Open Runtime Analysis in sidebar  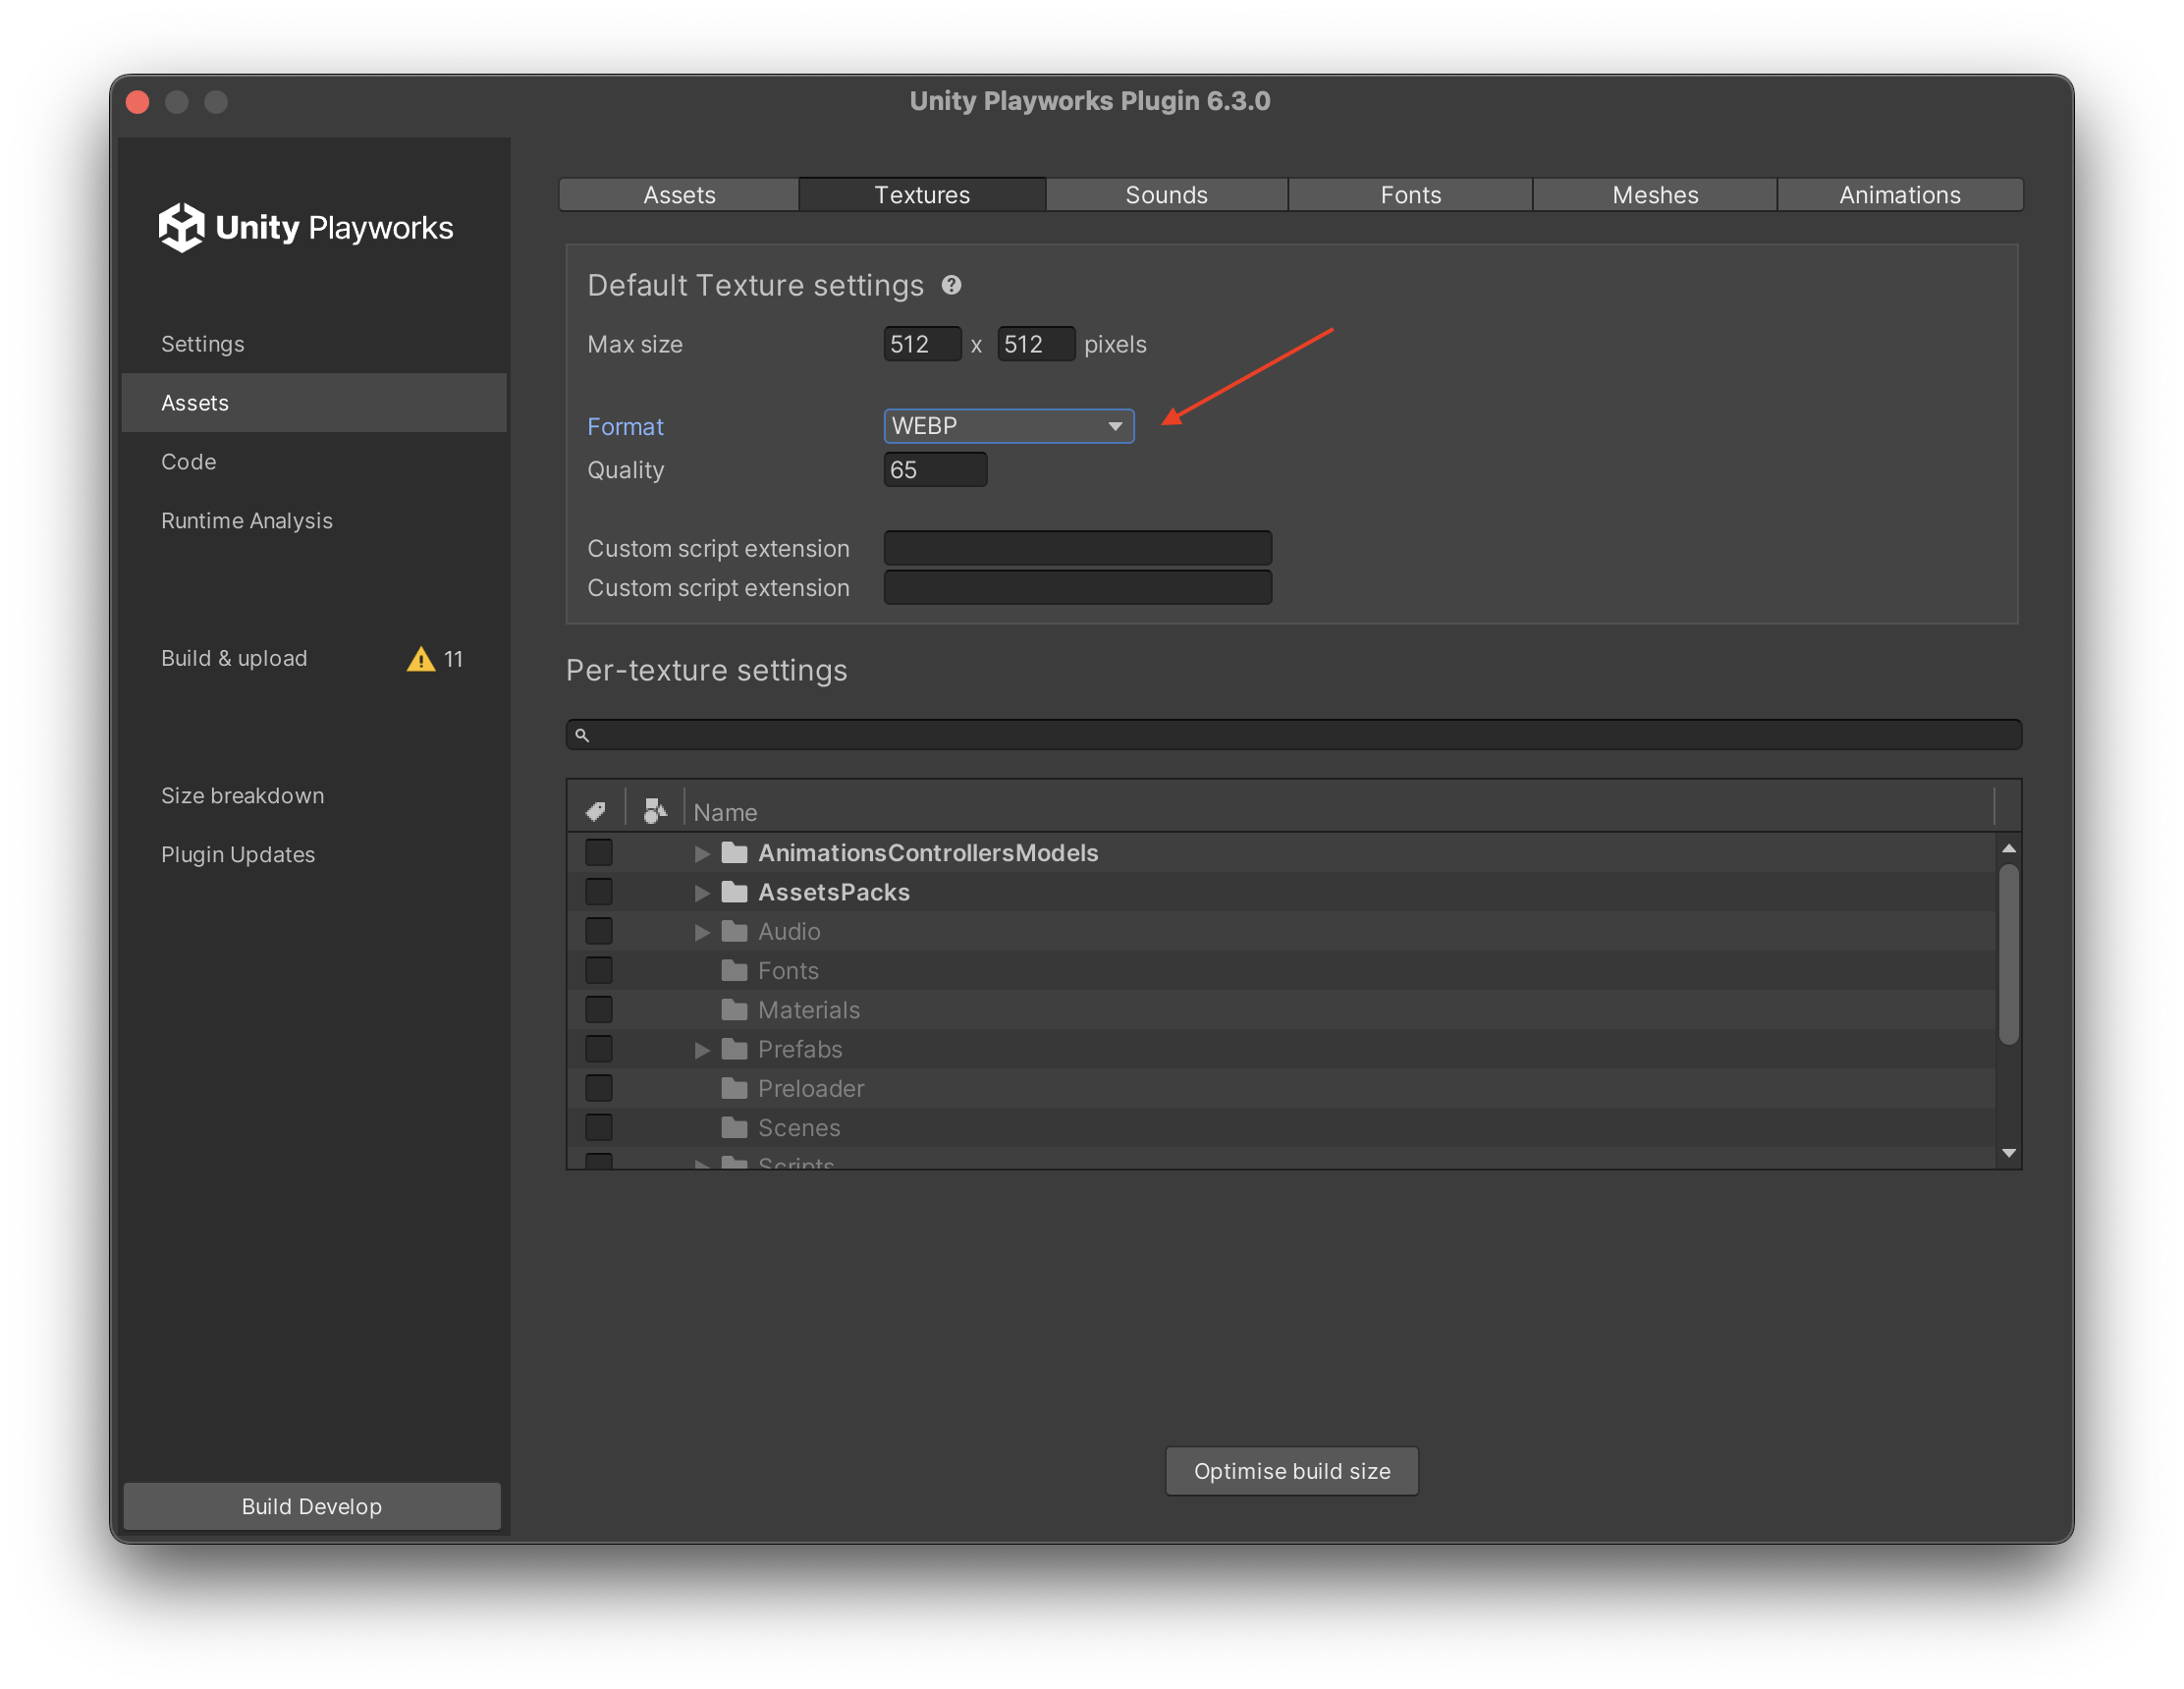(314, 521)
